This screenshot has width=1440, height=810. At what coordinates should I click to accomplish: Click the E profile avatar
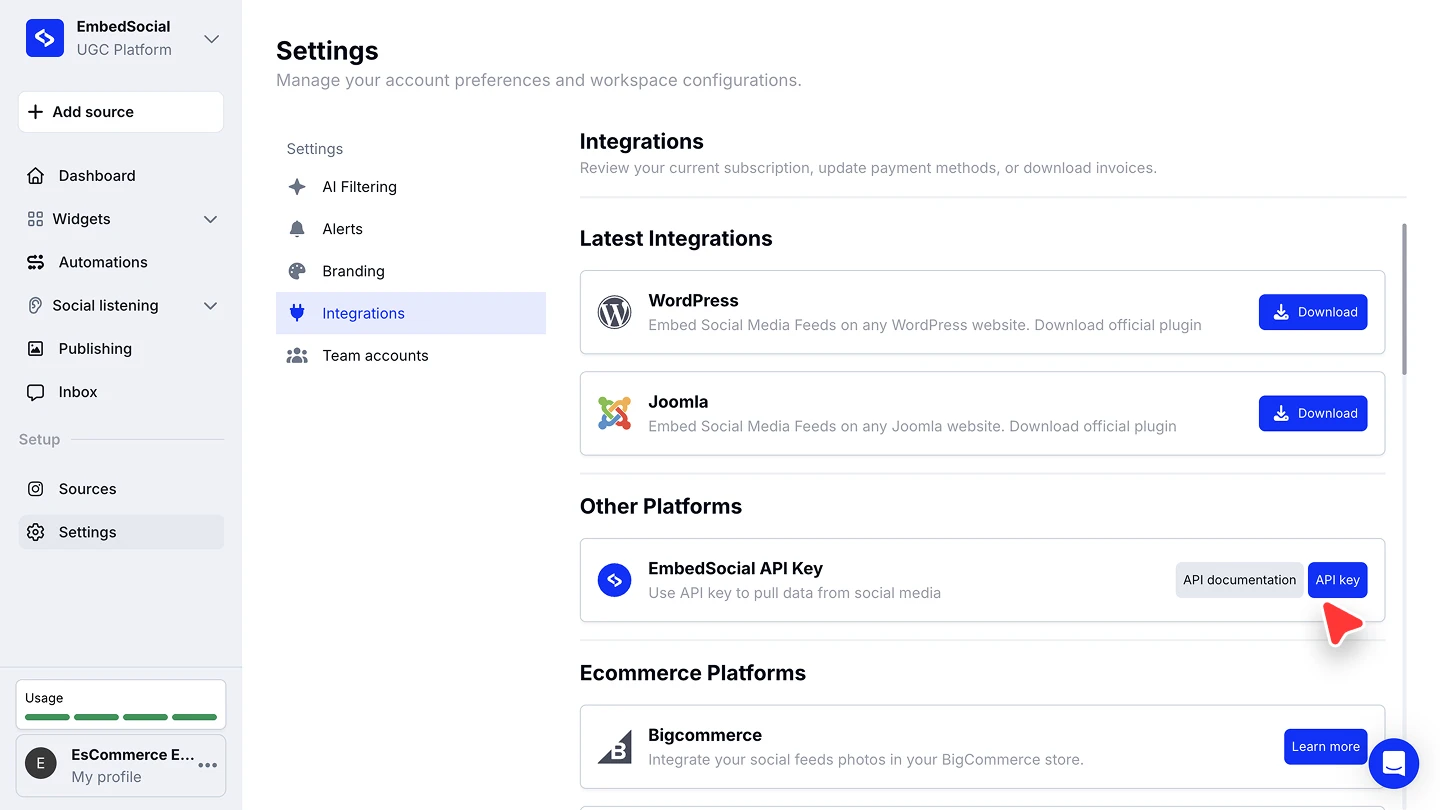click(x=41, y=764)
